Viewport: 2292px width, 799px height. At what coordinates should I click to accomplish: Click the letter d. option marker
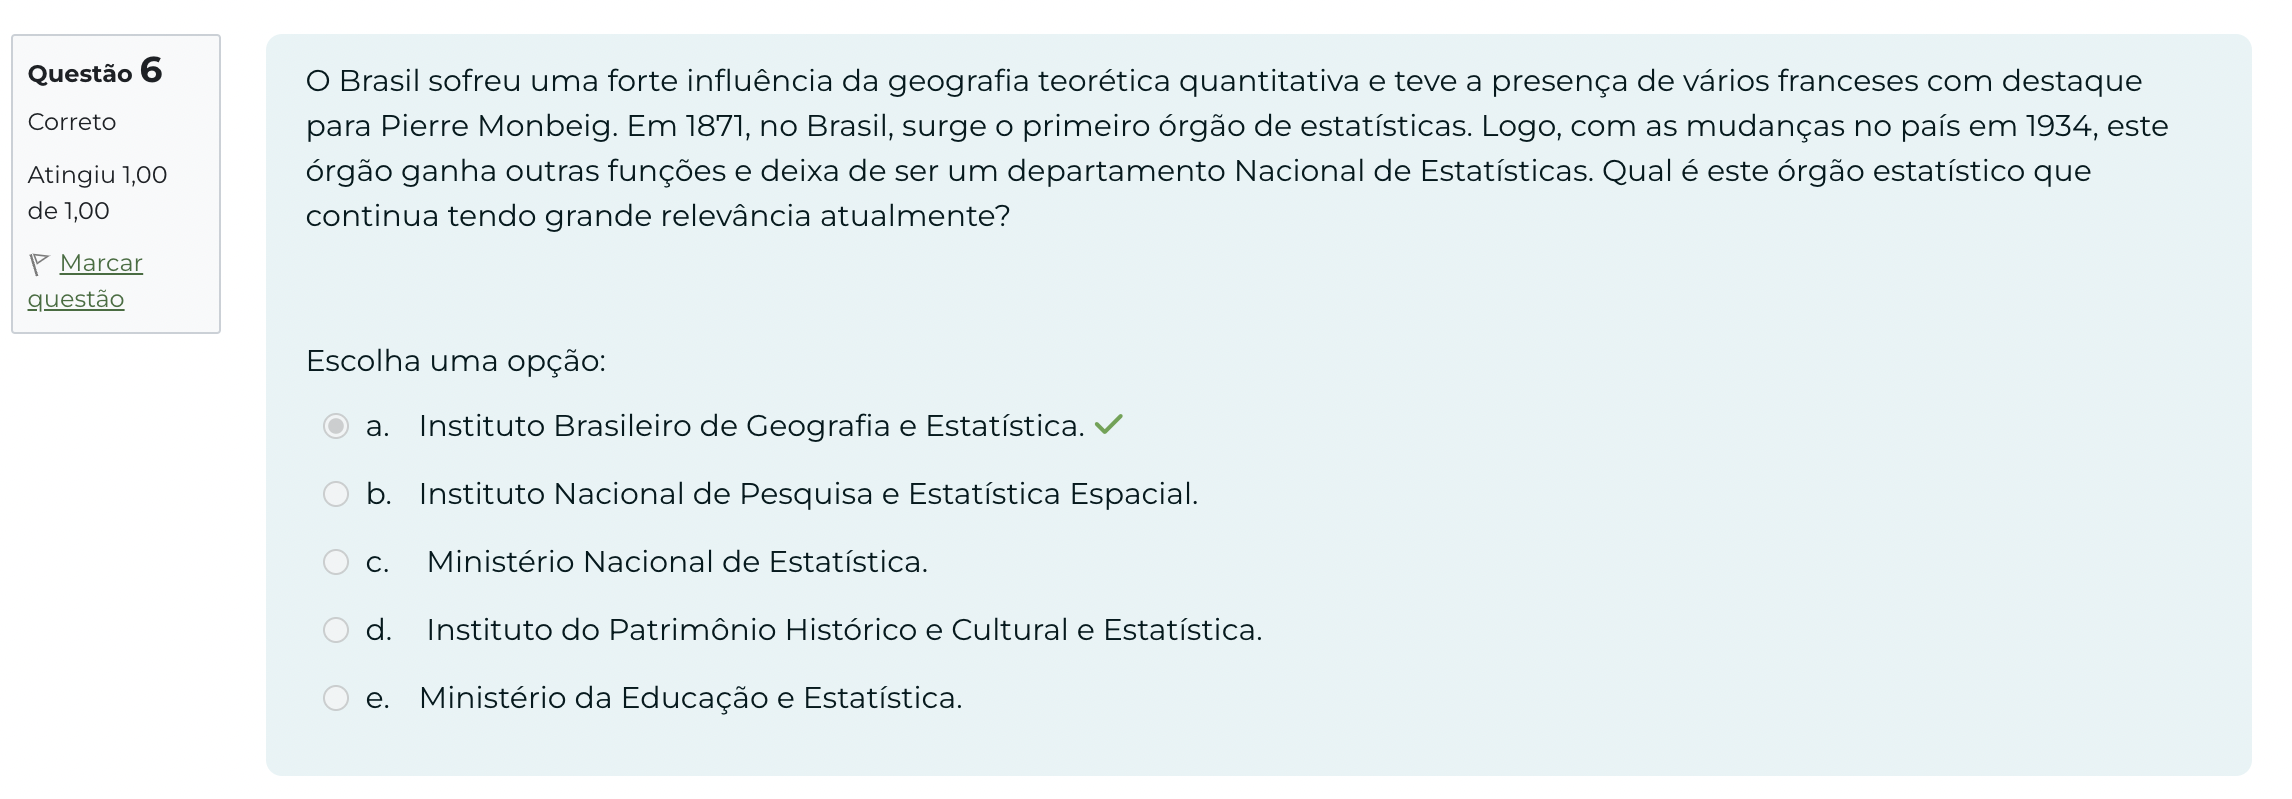point(378,630)
